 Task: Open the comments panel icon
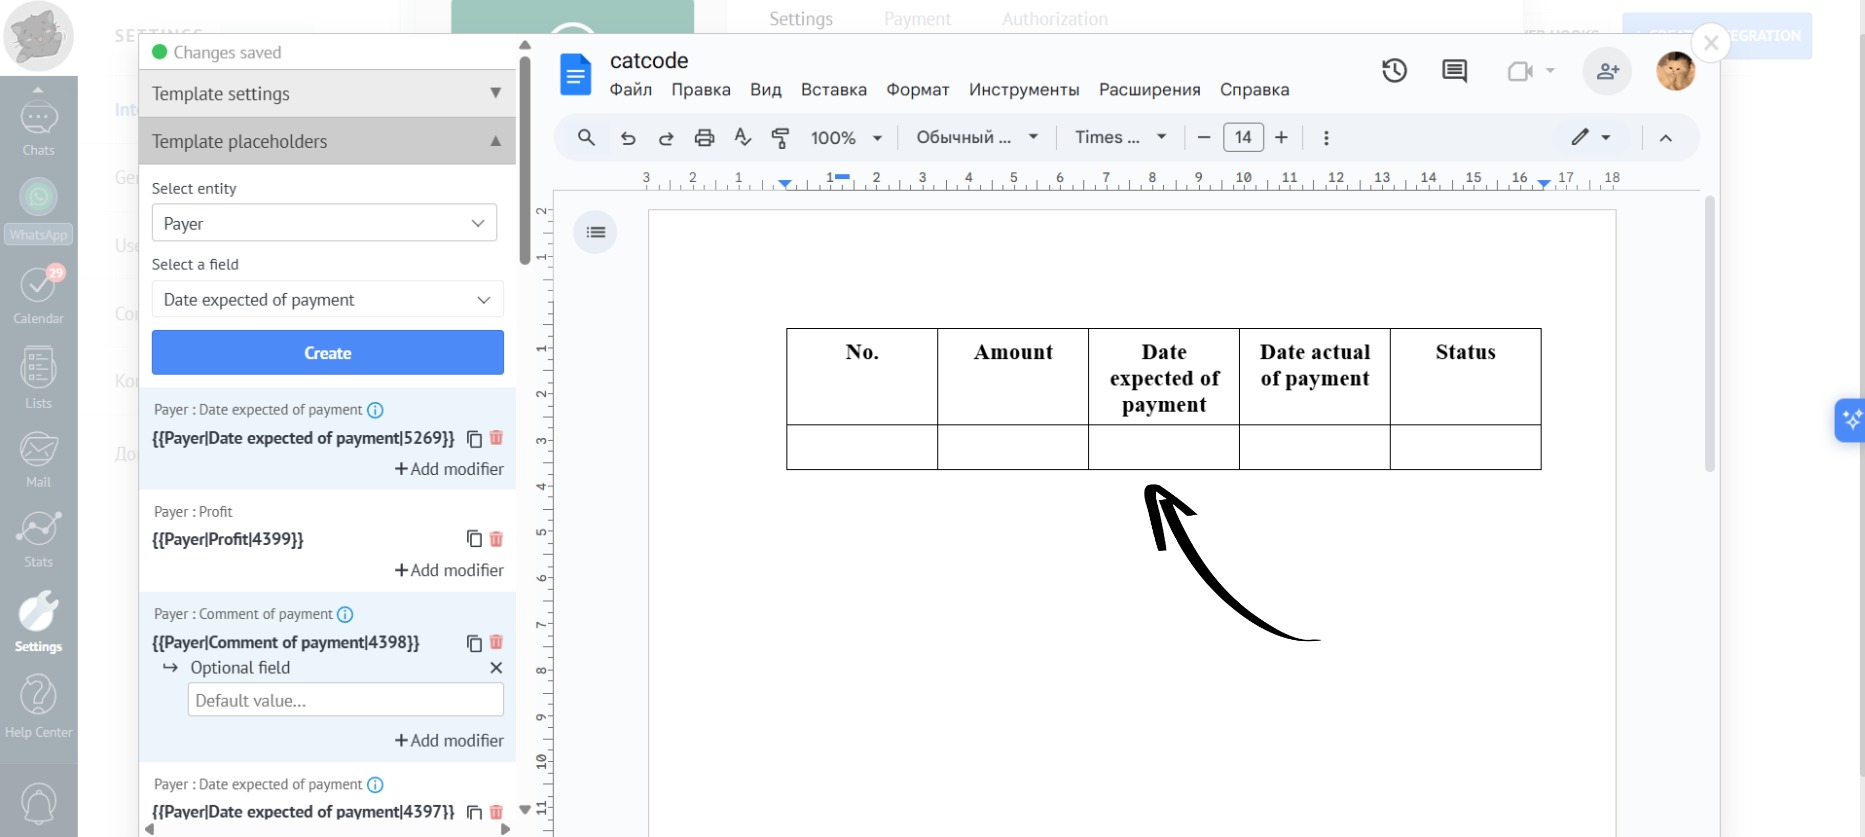coord(1454,71)
